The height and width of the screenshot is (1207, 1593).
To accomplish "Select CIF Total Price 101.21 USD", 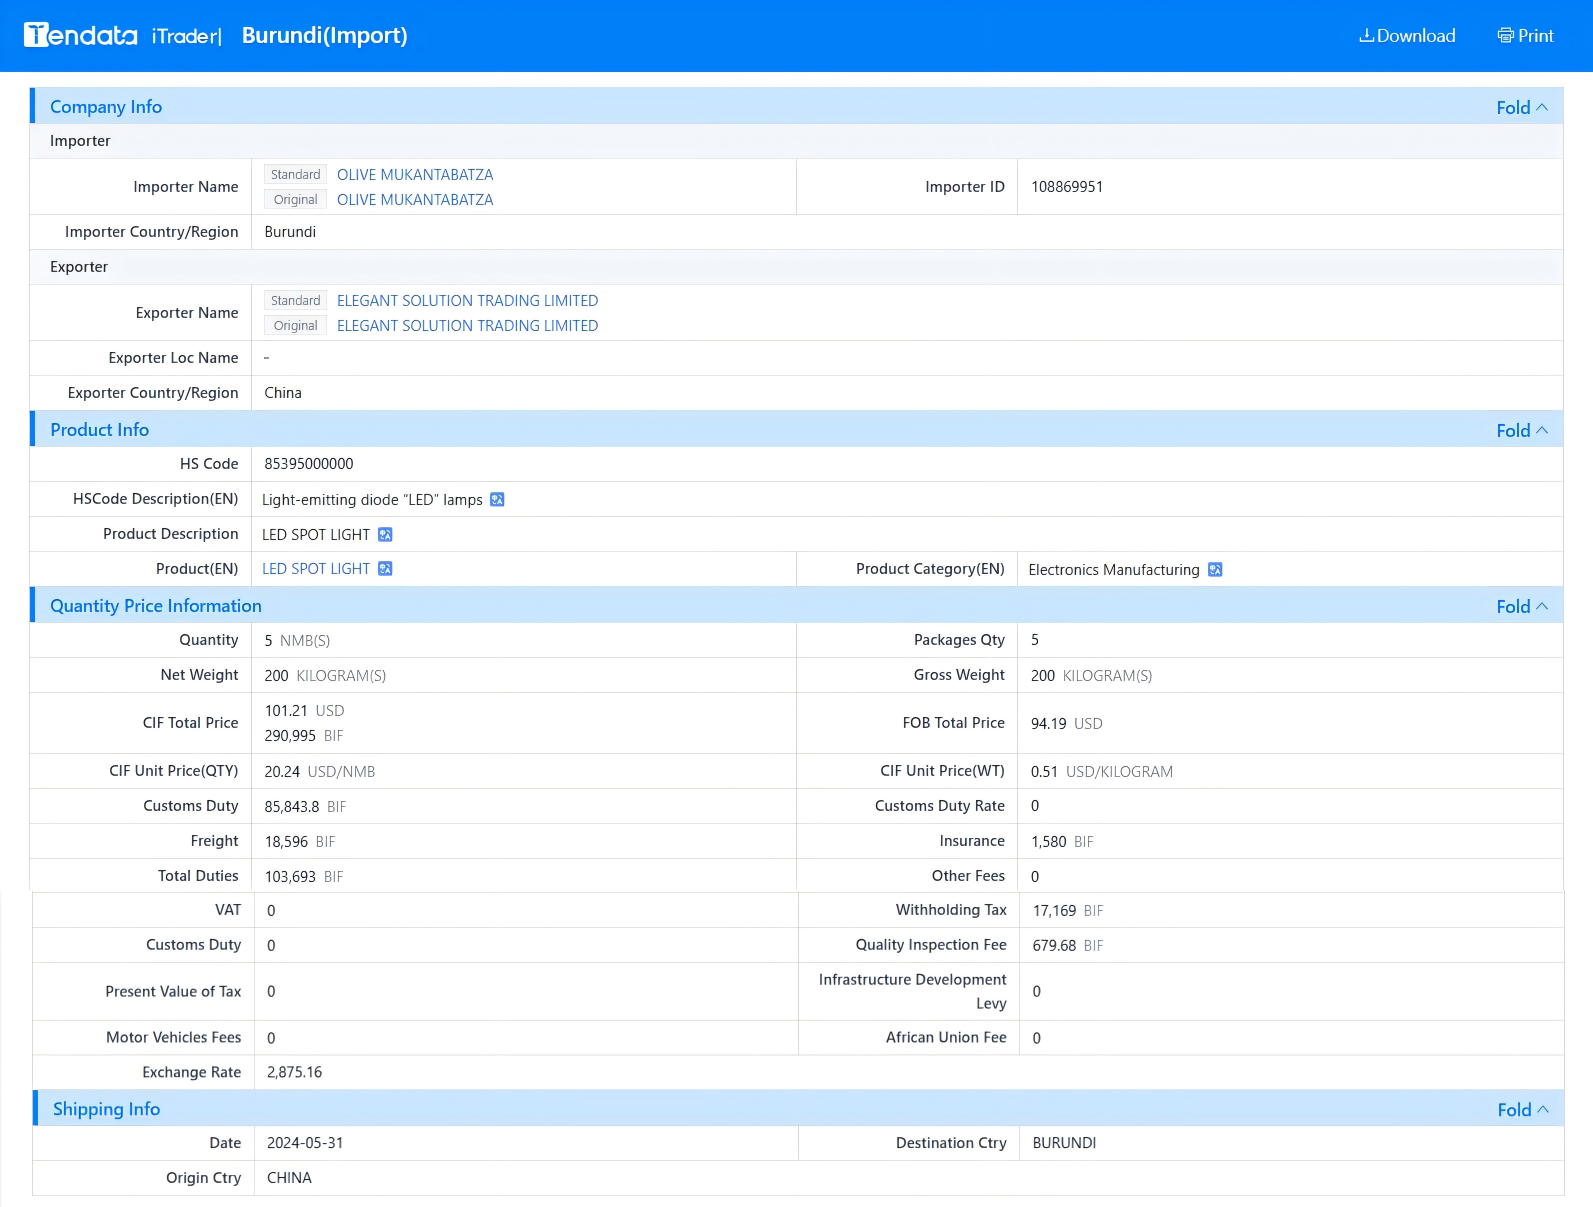I will 304,711.
